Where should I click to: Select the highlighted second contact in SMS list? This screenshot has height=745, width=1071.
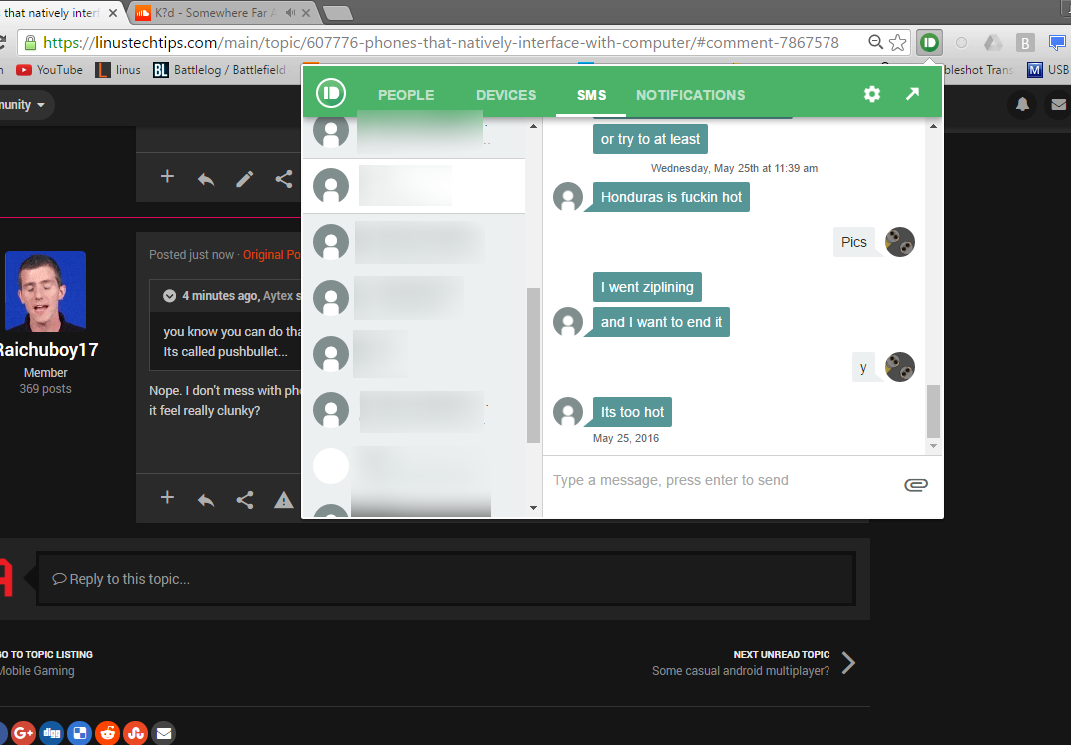point(414,186)
